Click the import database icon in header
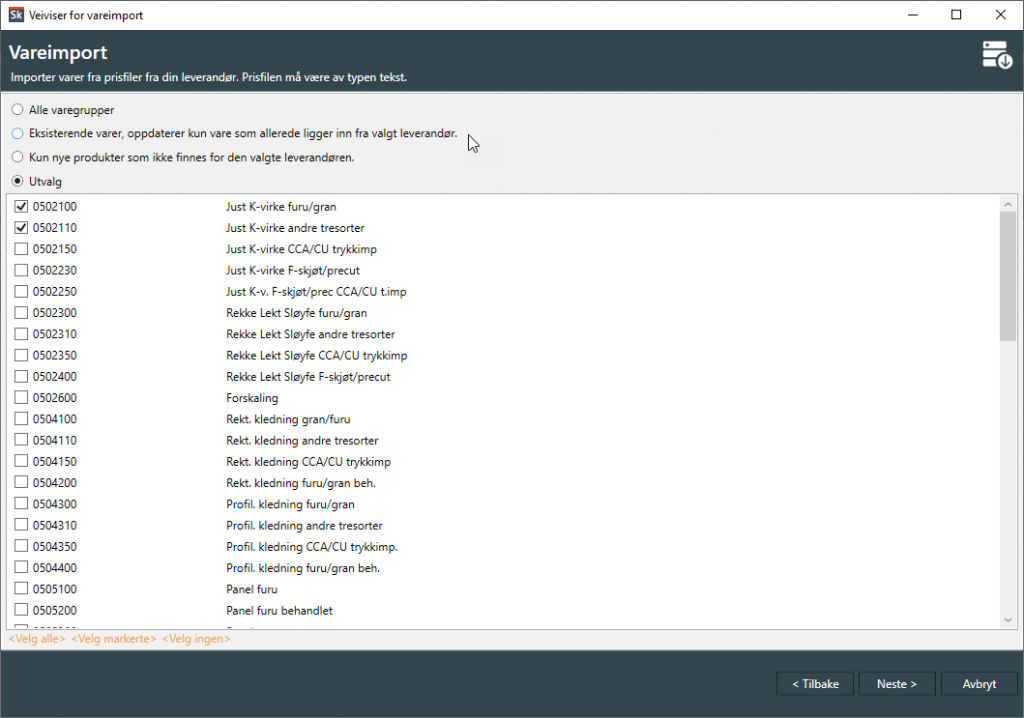 996,56
